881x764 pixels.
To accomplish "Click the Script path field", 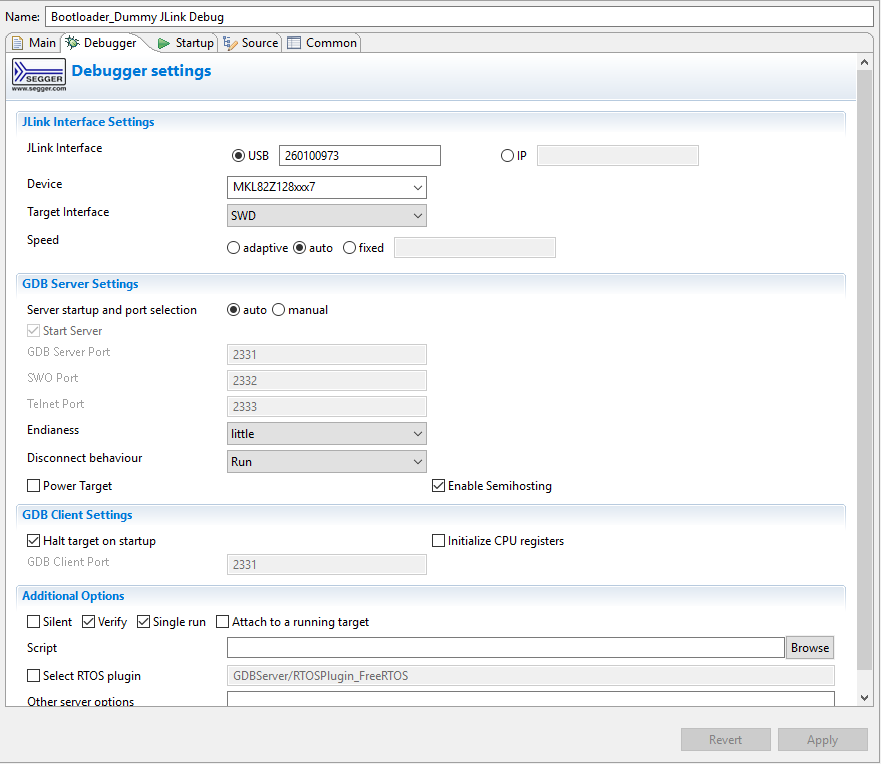I will tap(506, 648).
